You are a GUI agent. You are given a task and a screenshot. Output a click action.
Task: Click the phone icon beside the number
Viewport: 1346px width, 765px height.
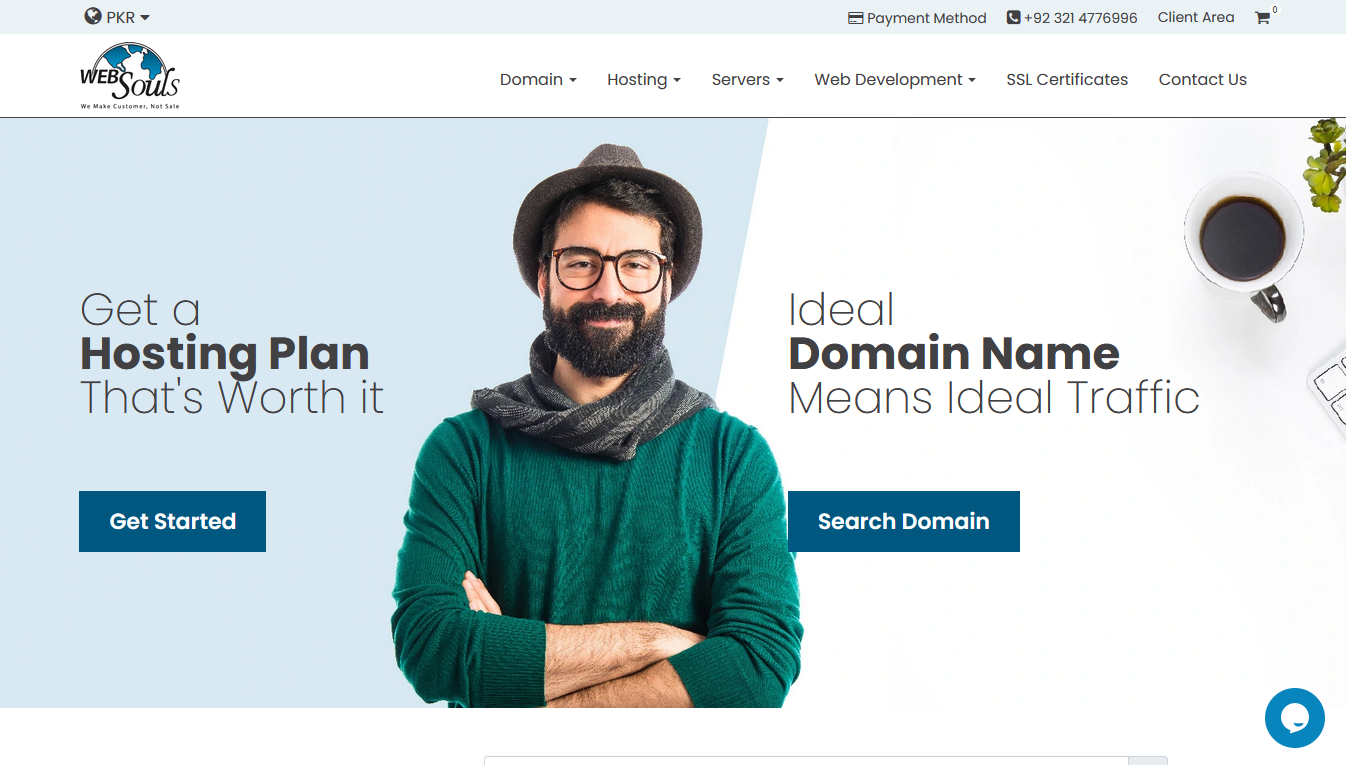click(1013, 18)
